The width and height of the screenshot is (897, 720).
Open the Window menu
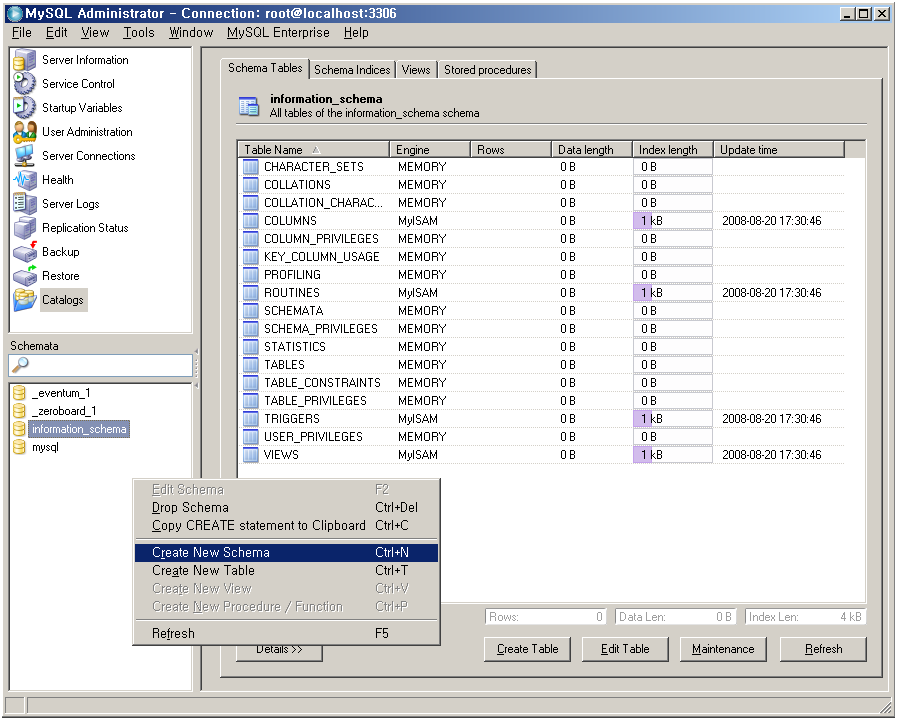coord(191,33)
